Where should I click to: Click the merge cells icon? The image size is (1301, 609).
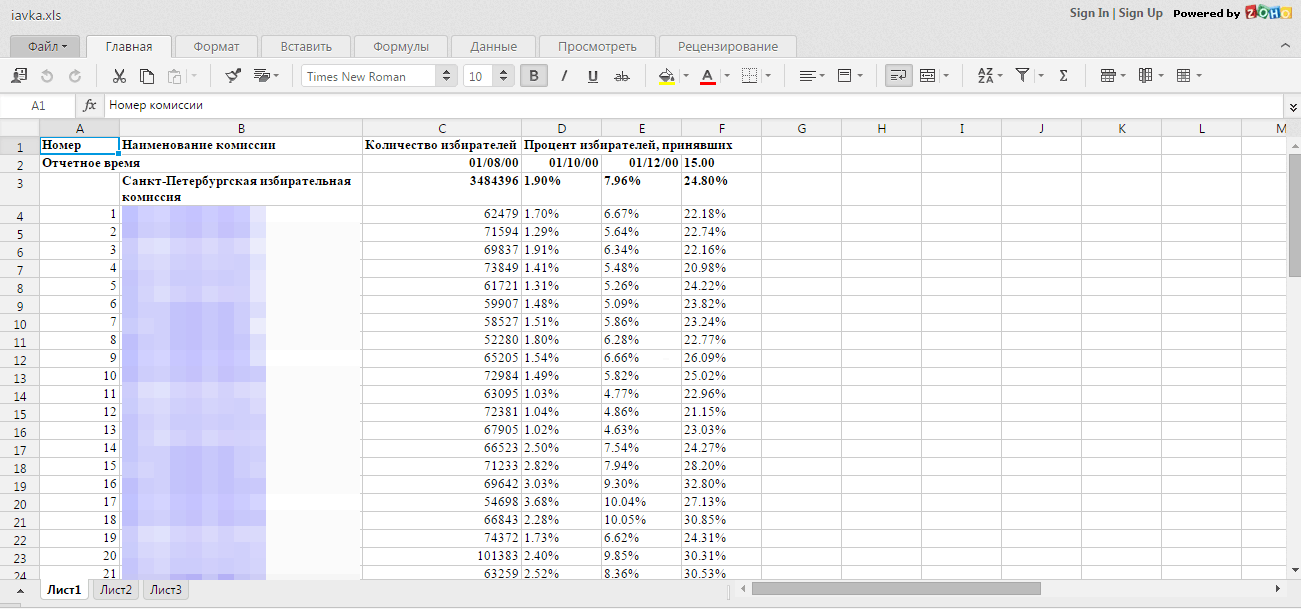coord(927,76)
